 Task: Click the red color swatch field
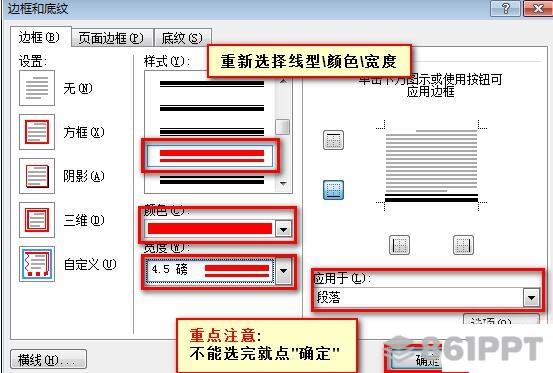pyautogui.click(x=210, y=230)
